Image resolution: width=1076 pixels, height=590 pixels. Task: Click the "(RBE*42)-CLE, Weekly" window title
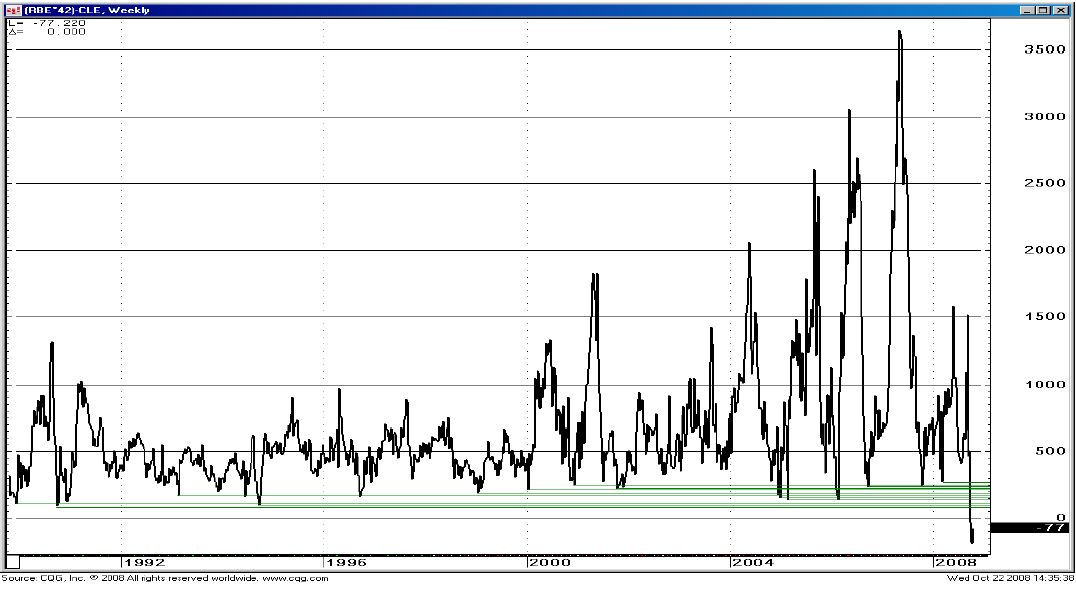point(87,10)
